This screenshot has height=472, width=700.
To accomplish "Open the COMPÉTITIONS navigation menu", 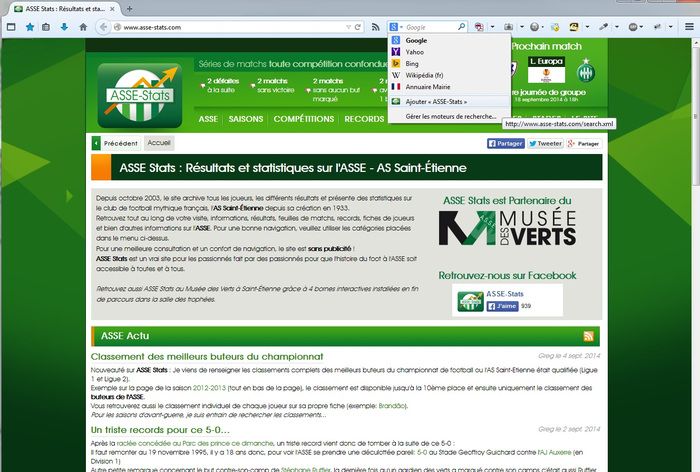I will tap(304, 119).
